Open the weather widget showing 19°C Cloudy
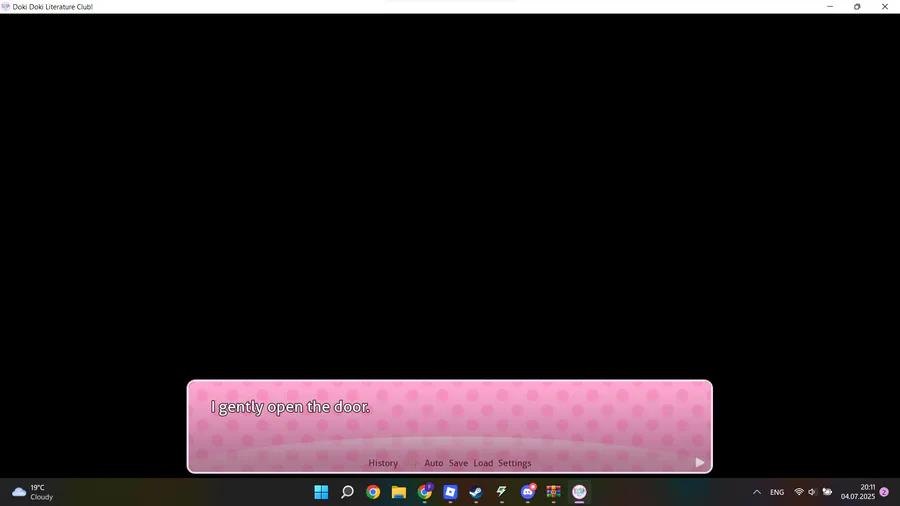The width and height of the screenshot is (900, 506). [x=33, y=492]
